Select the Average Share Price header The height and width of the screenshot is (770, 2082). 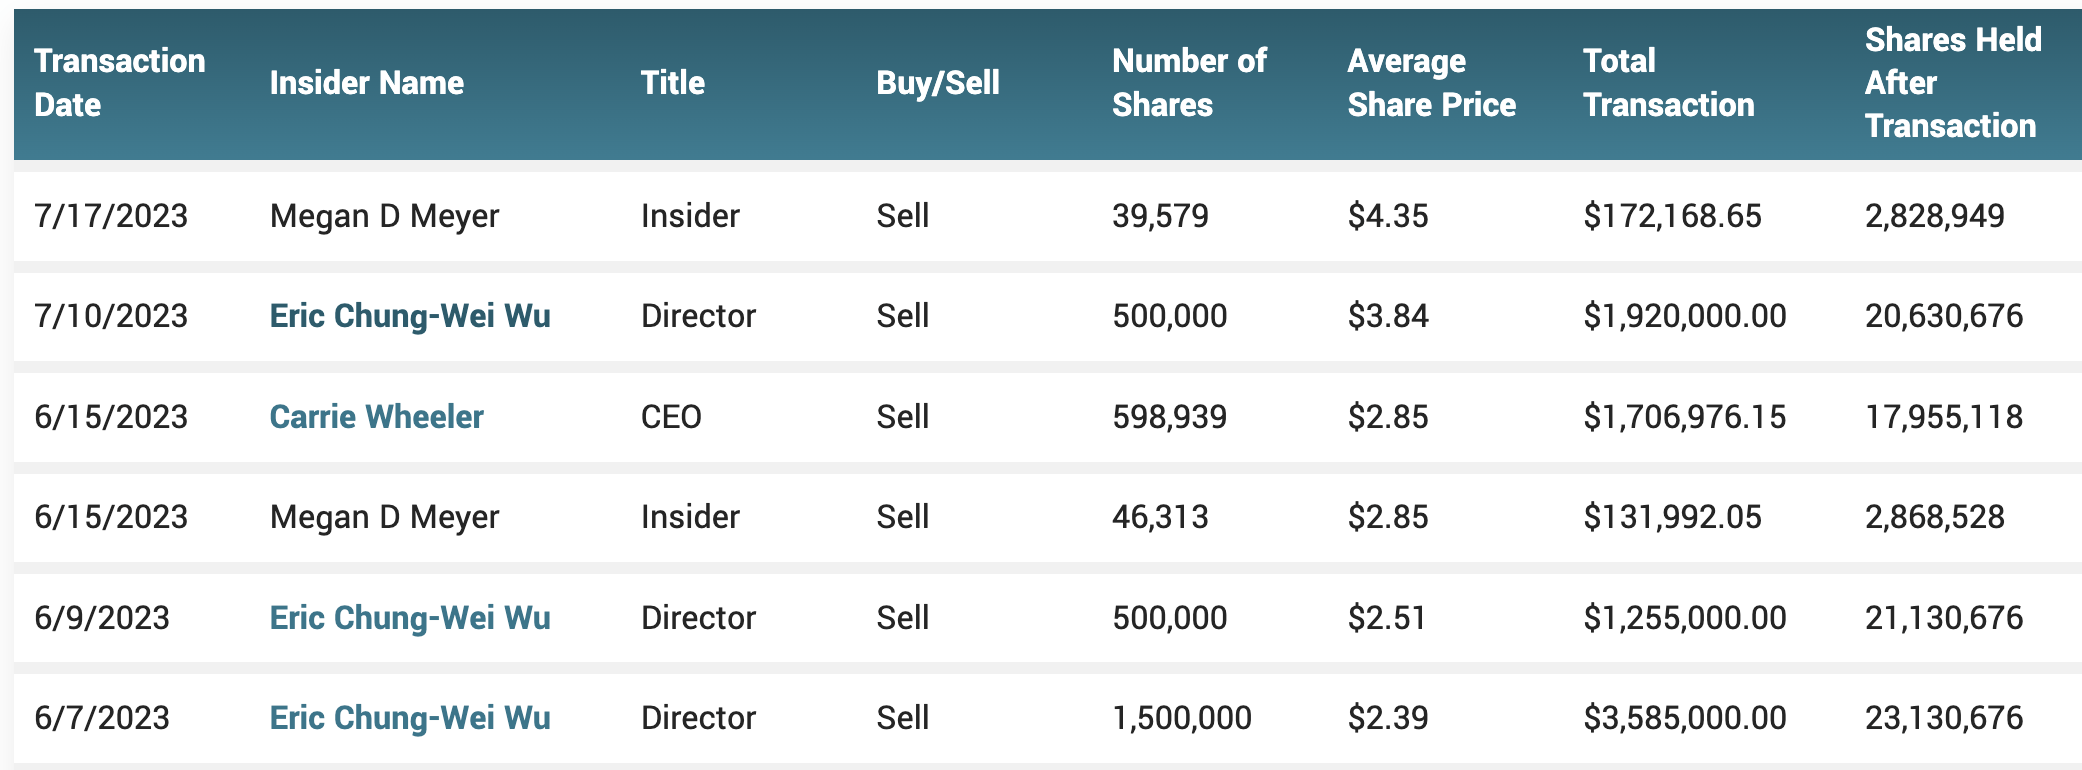pos(1431,83)
